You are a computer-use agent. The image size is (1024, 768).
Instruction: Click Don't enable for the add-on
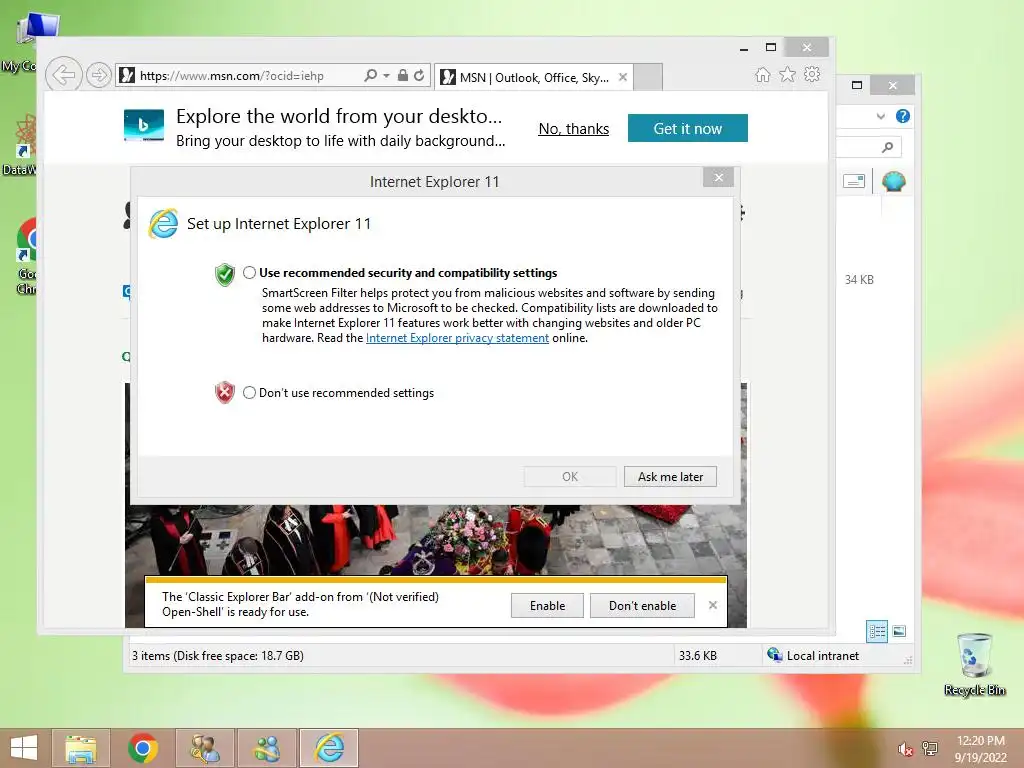point(642,605)
